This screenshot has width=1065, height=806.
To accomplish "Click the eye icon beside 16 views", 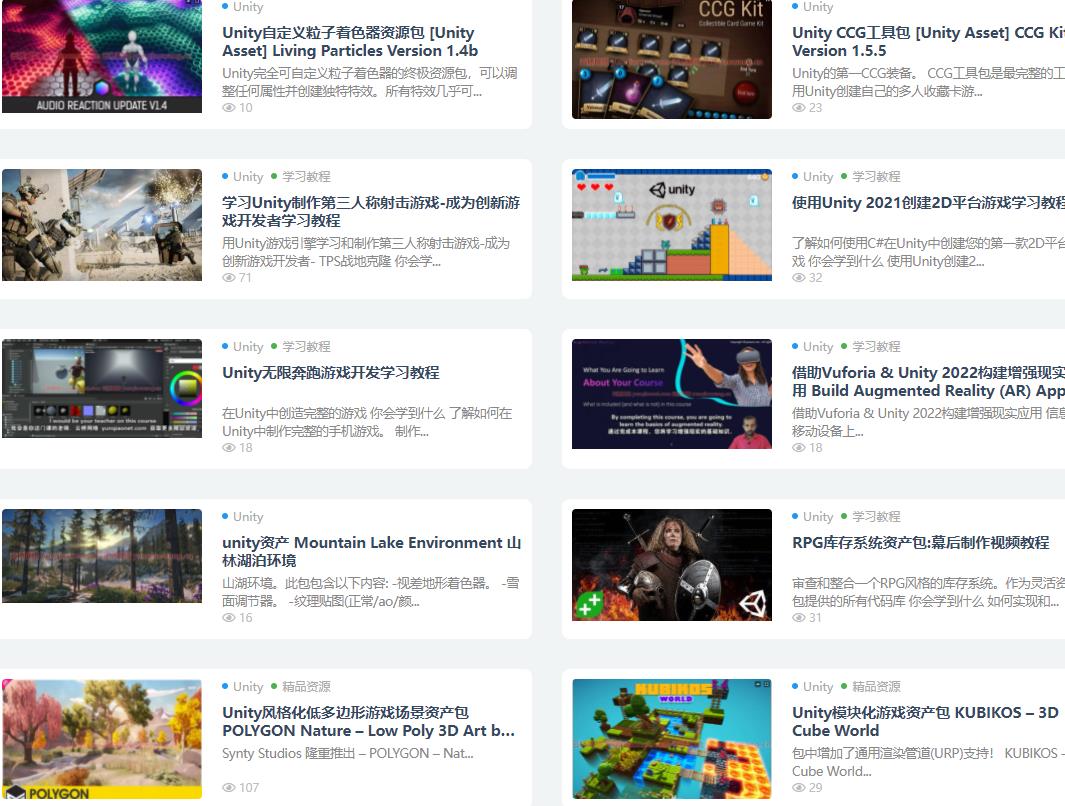I will pyautogui.click(x=229, y=617).
